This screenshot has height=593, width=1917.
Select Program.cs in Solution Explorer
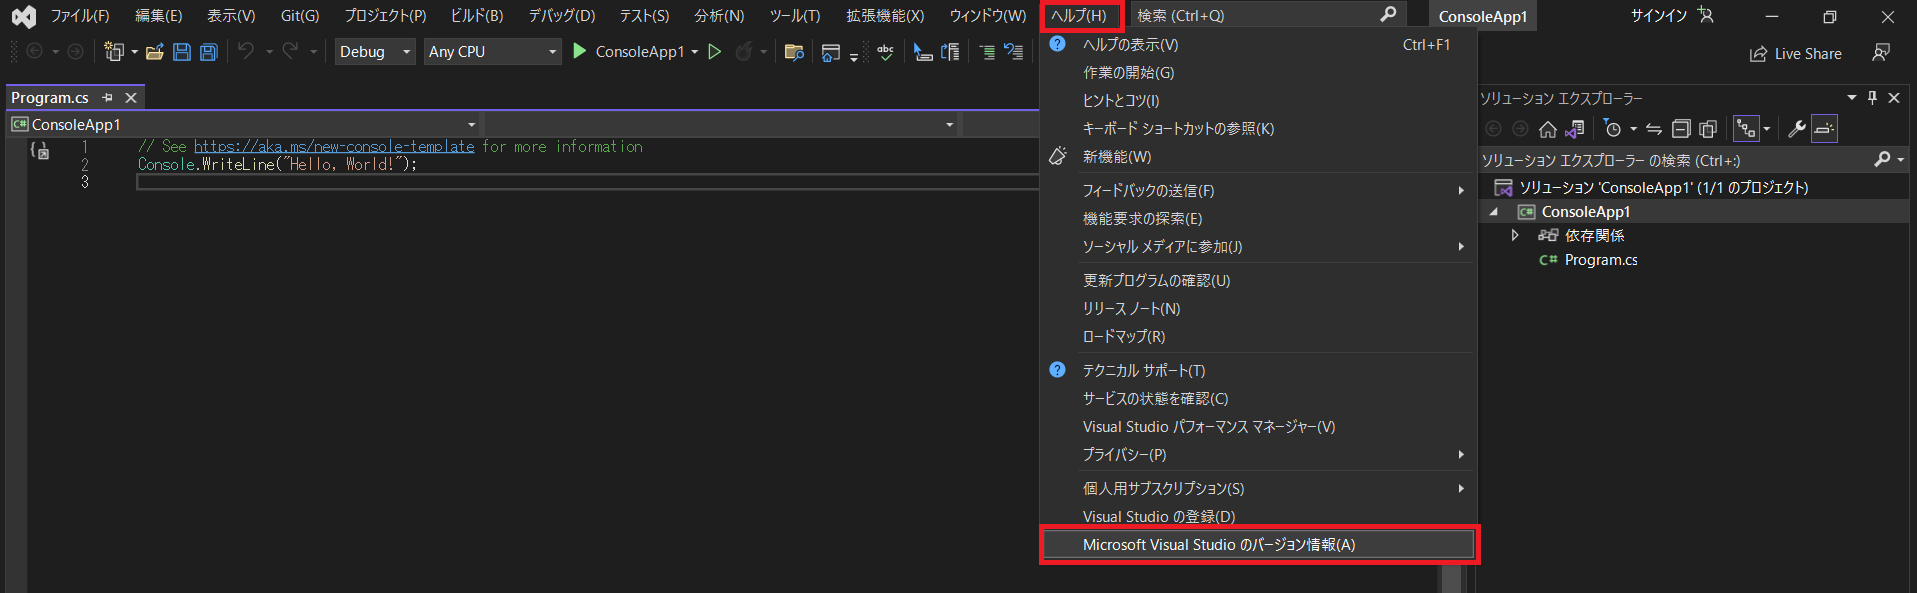coord(1600,260)
